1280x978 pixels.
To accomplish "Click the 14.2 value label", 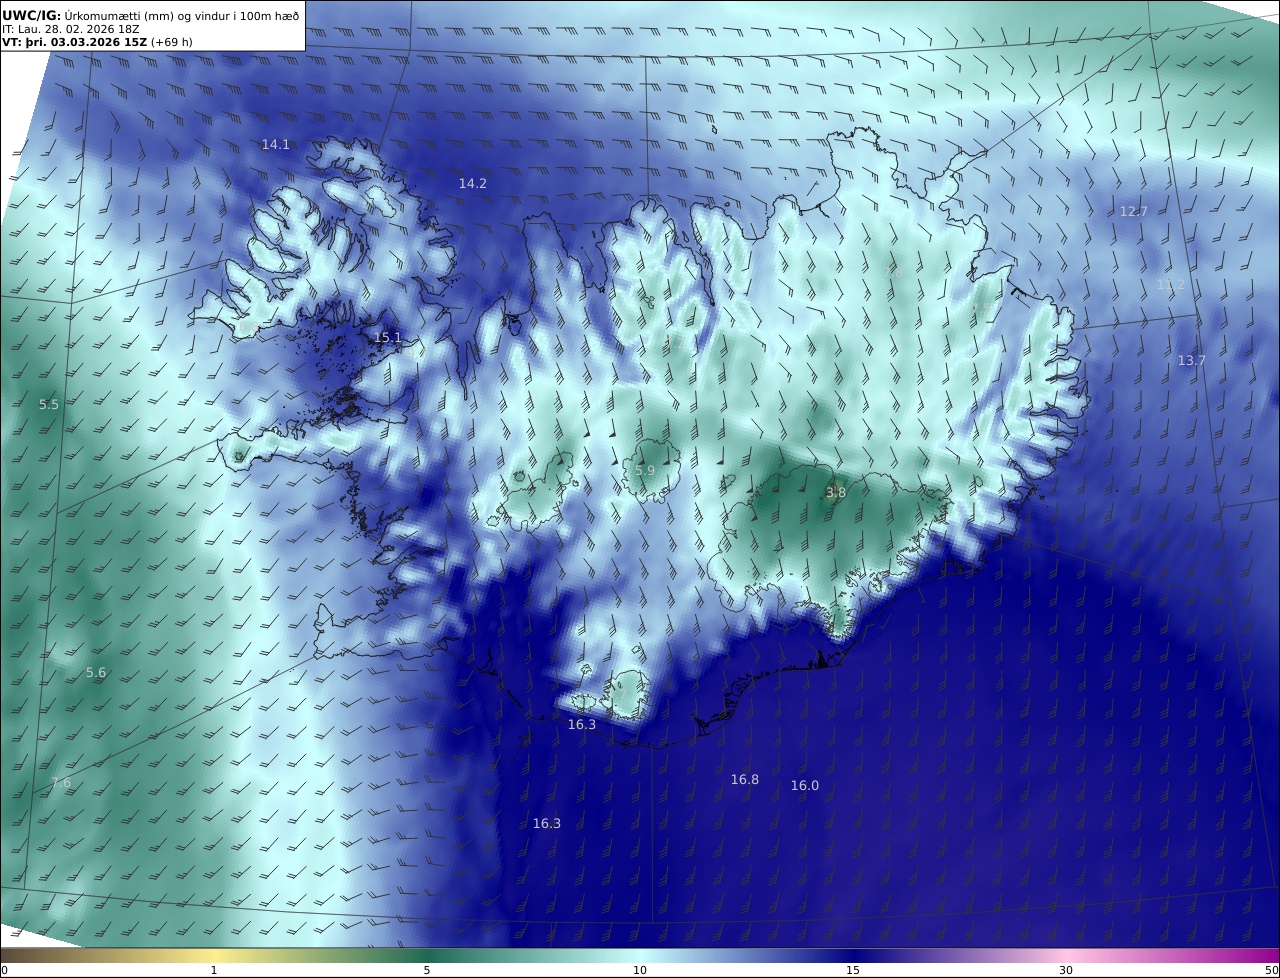I will [473, 184].
